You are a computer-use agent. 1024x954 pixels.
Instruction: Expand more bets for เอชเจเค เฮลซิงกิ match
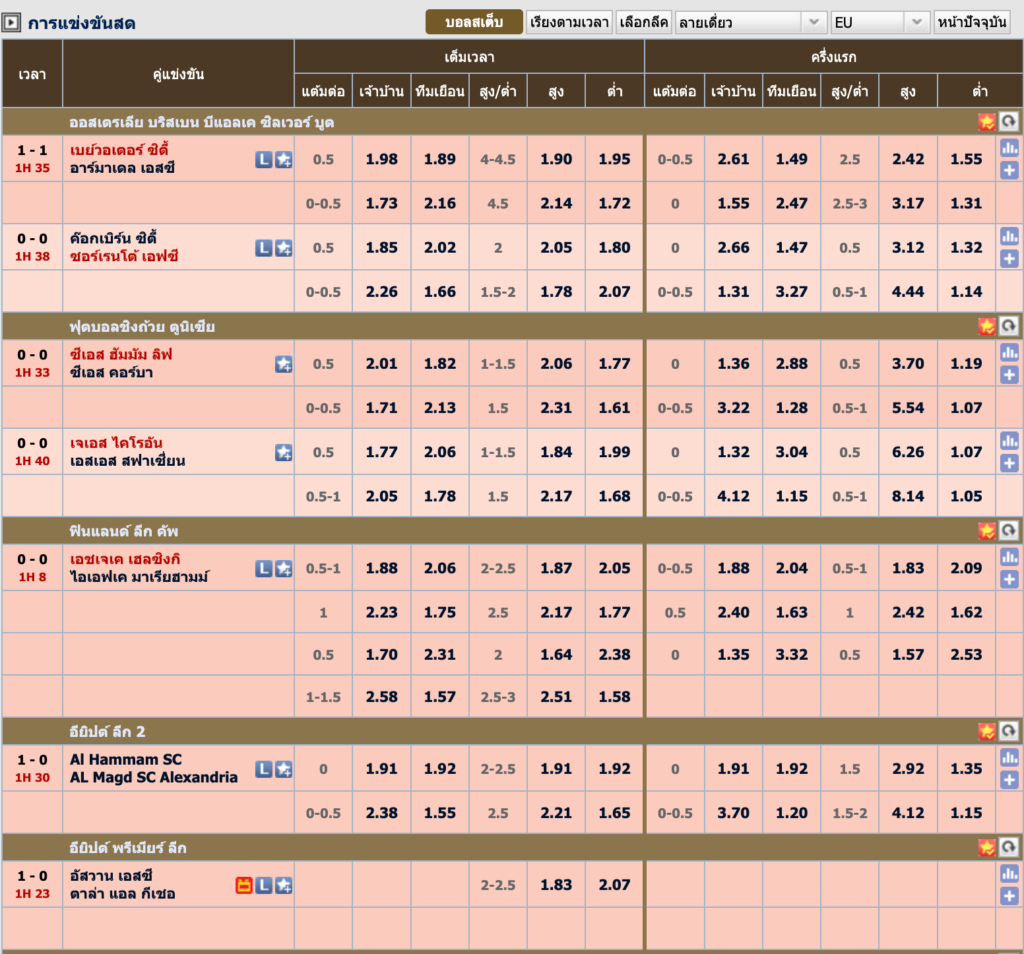pos(1009,579)
